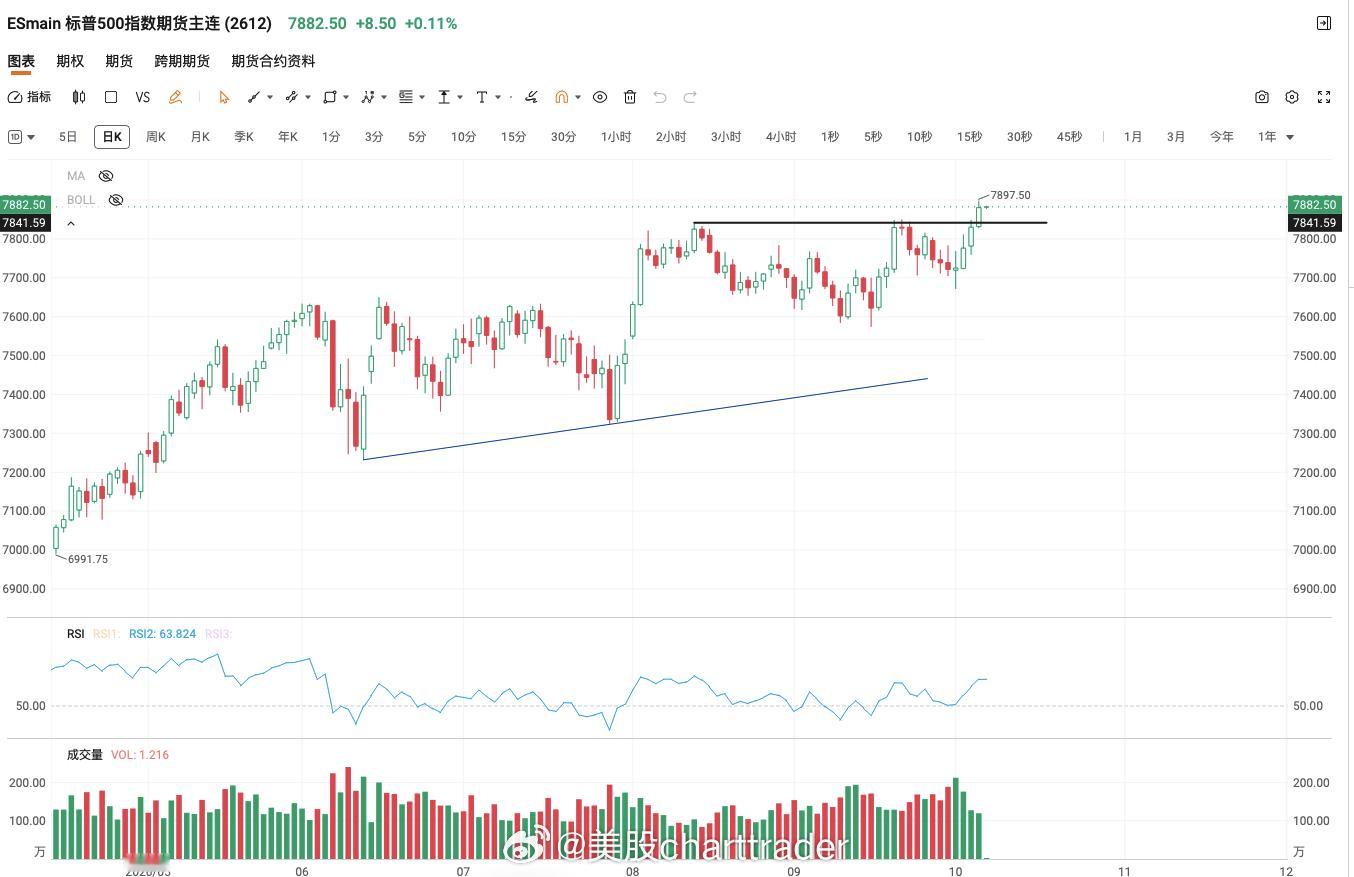Click the VS compare button
Viewport: 1354px width, 877px height.
click(x=142, y=97)
